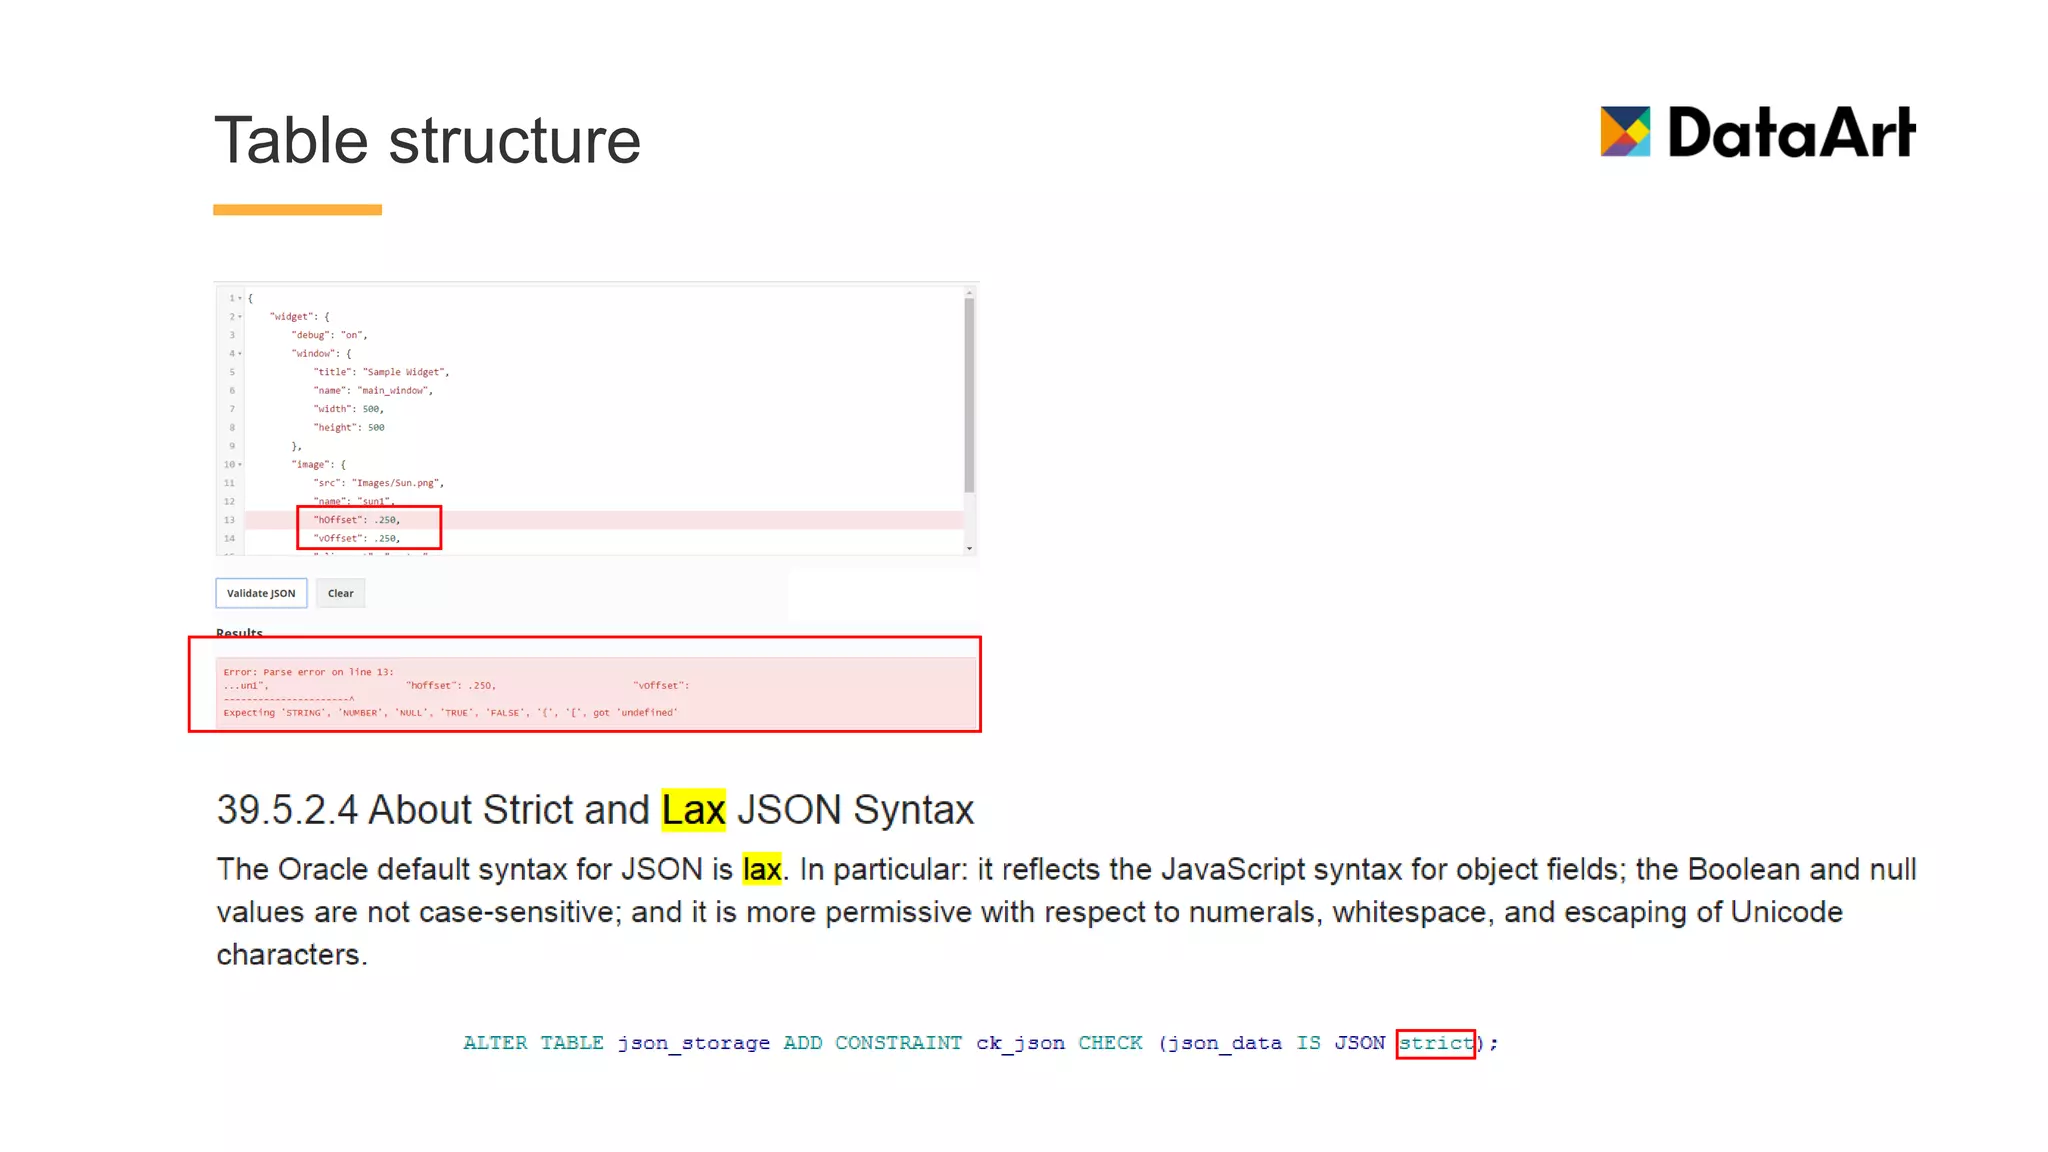Click the boxed "strict" keyword
This screenshot has height=1152, width=2048.
tap(1435, 1043)
